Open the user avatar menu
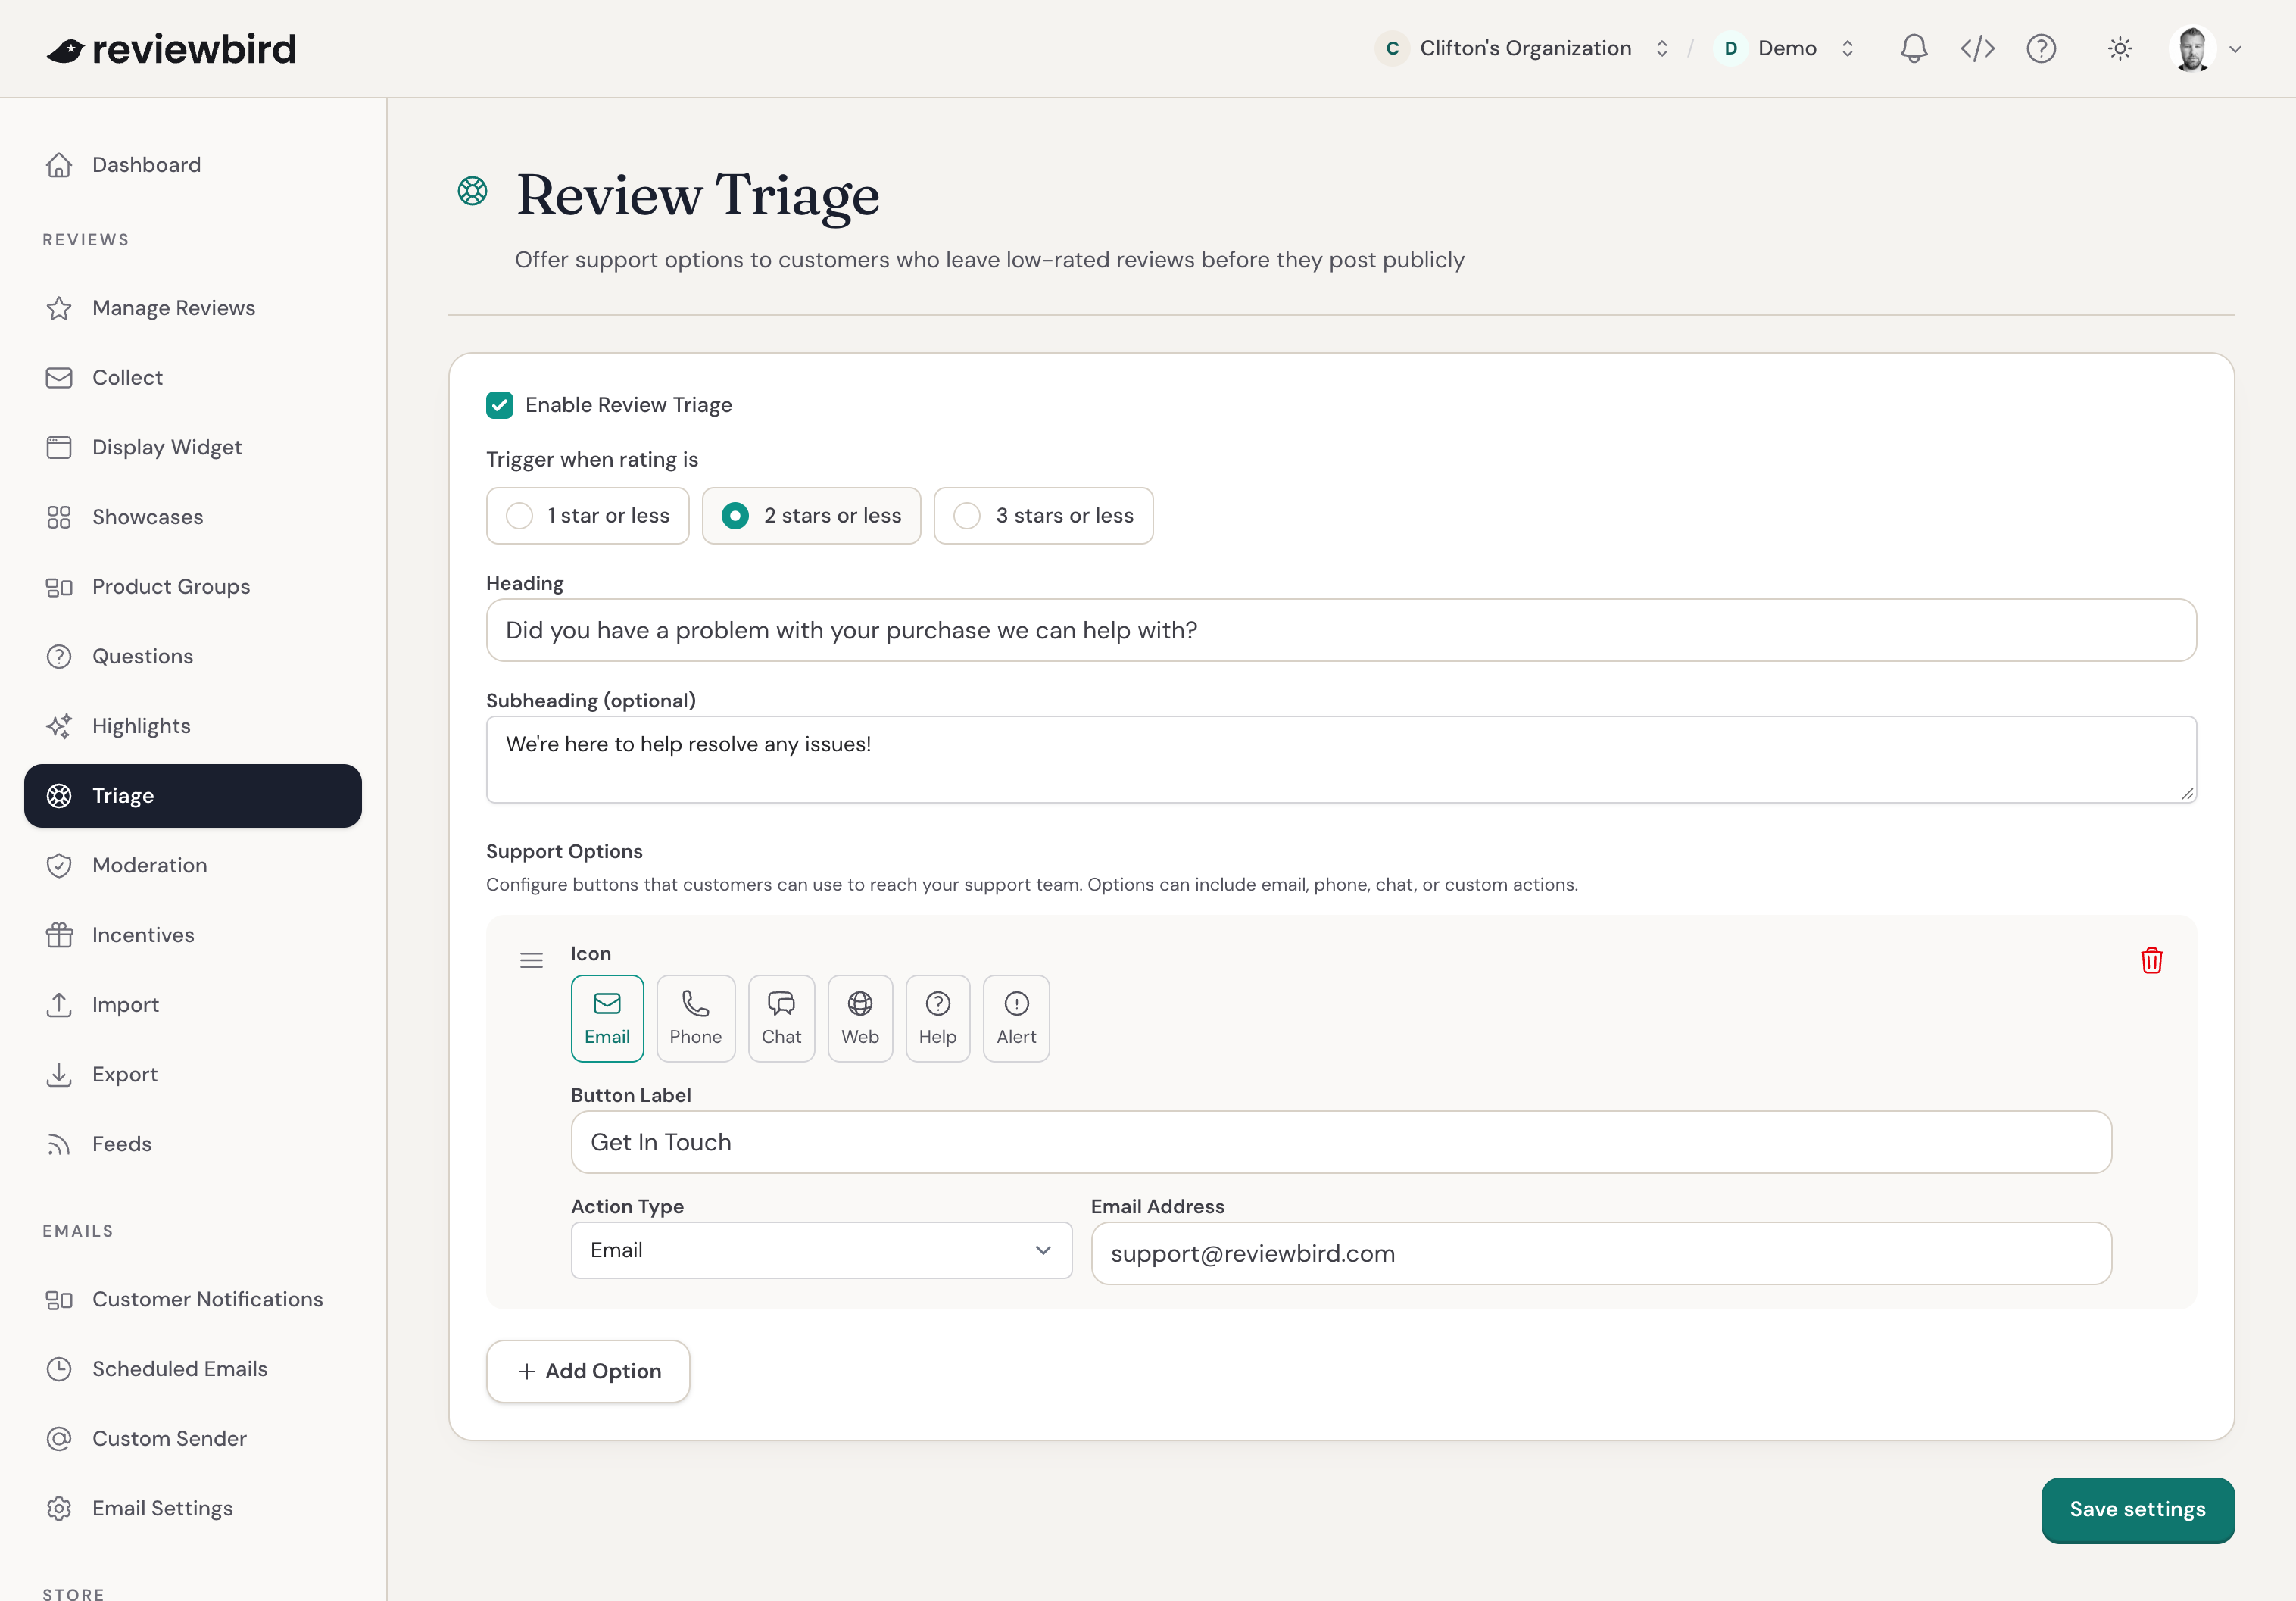This screenshot has width=2296, height=1601. (2192, 48)
